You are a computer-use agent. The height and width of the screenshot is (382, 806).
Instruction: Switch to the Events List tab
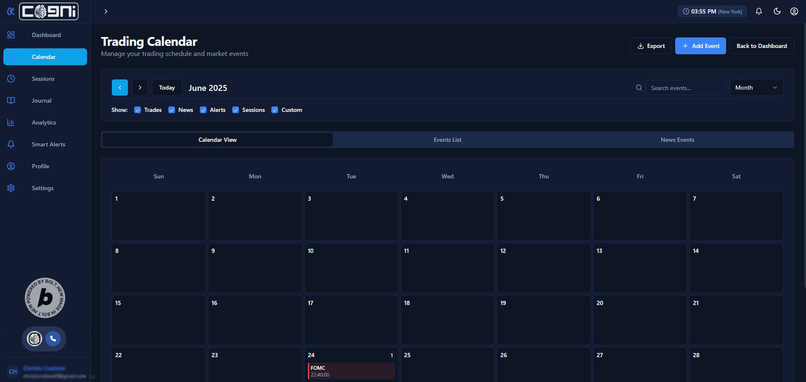pyautogui.click(x=447, y=140)
